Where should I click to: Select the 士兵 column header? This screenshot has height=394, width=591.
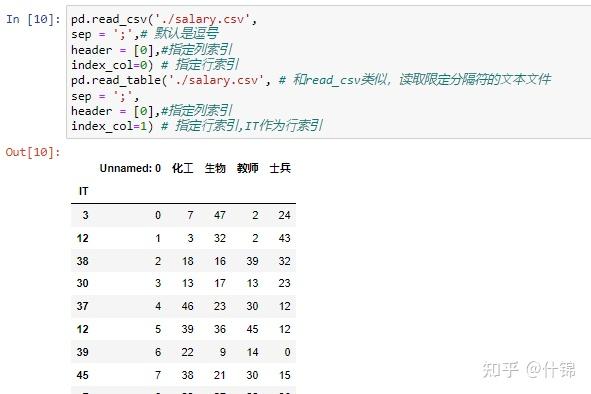point(280,168)
